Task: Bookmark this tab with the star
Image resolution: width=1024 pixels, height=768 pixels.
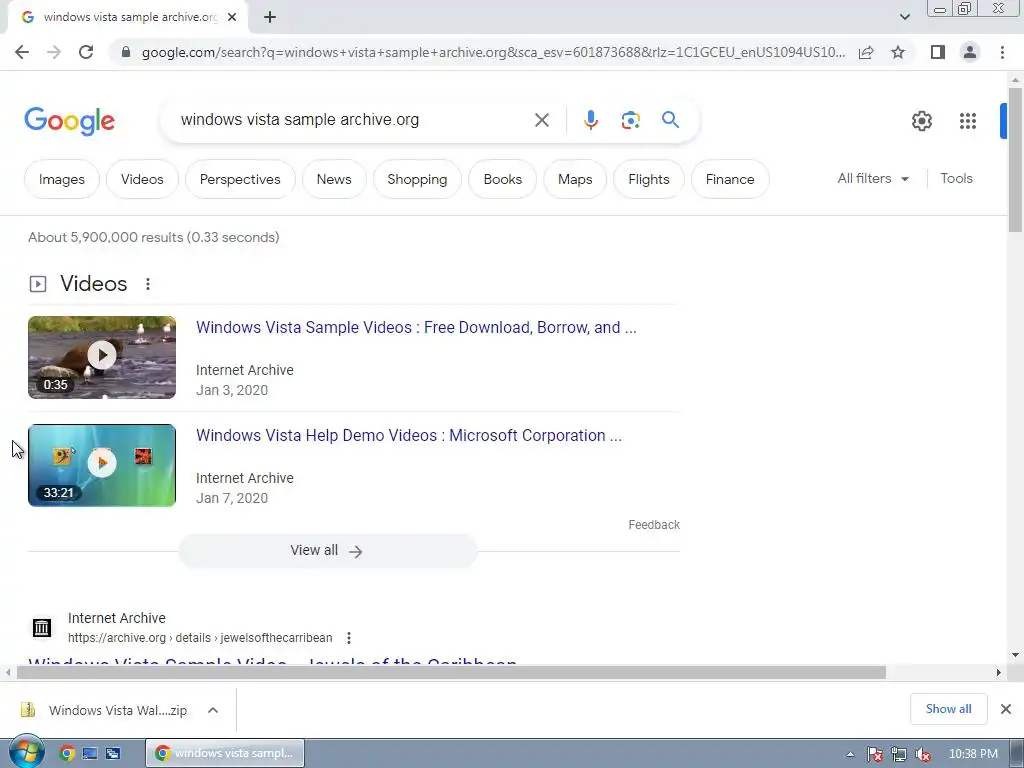Action: pos(898,52)
